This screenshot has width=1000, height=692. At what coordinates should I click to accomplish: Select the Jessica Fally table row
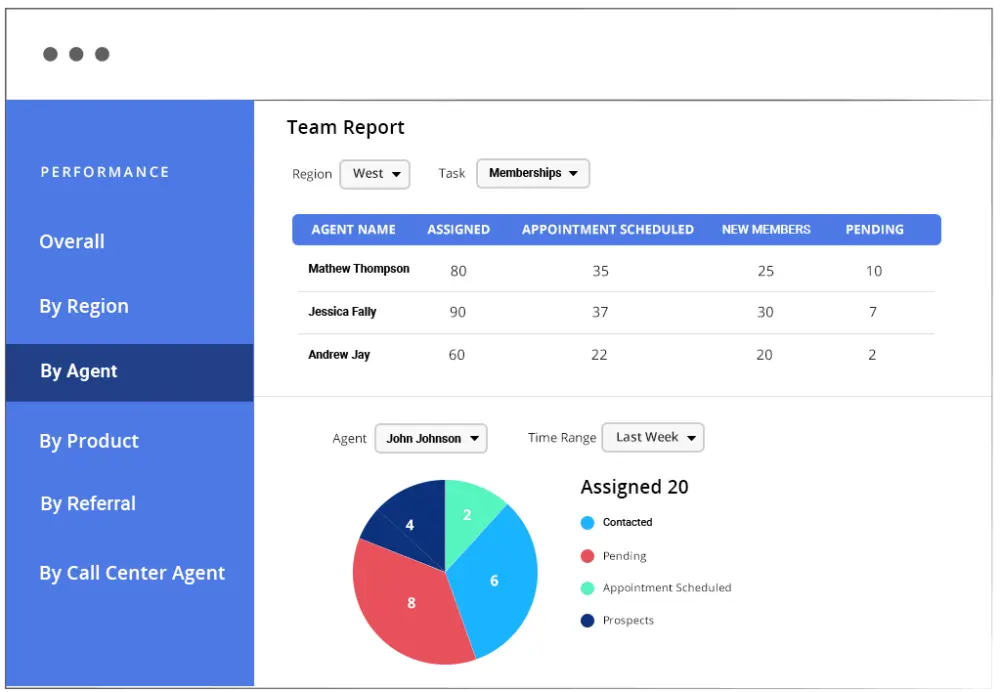tap(341, 311)
